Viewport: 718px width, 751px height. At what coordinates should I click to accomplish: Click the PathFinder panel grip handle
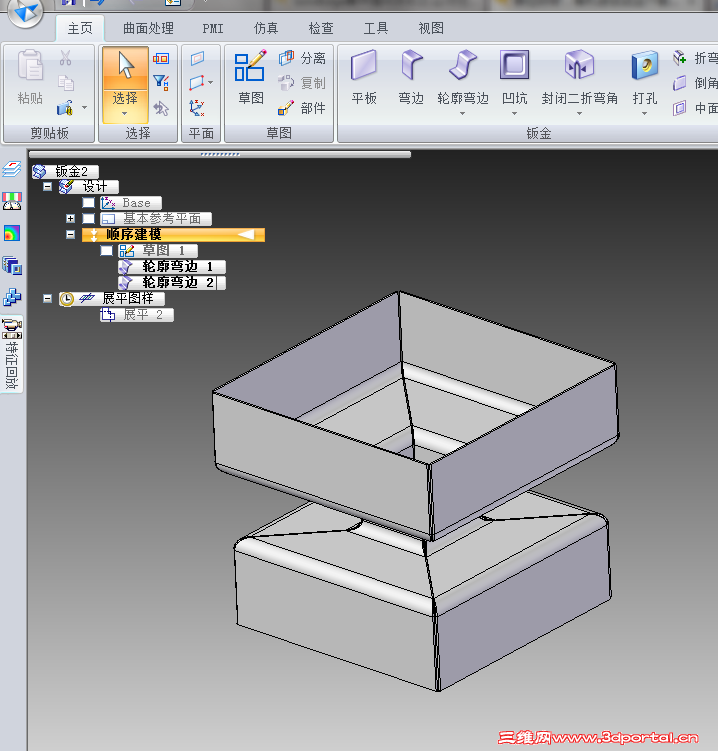click(x=220, y=154)
